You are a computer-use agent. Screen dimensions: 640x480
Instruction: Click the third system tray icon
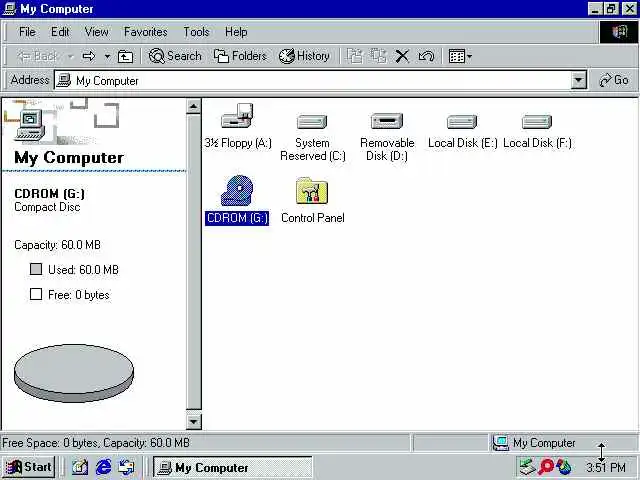(564, 467)
